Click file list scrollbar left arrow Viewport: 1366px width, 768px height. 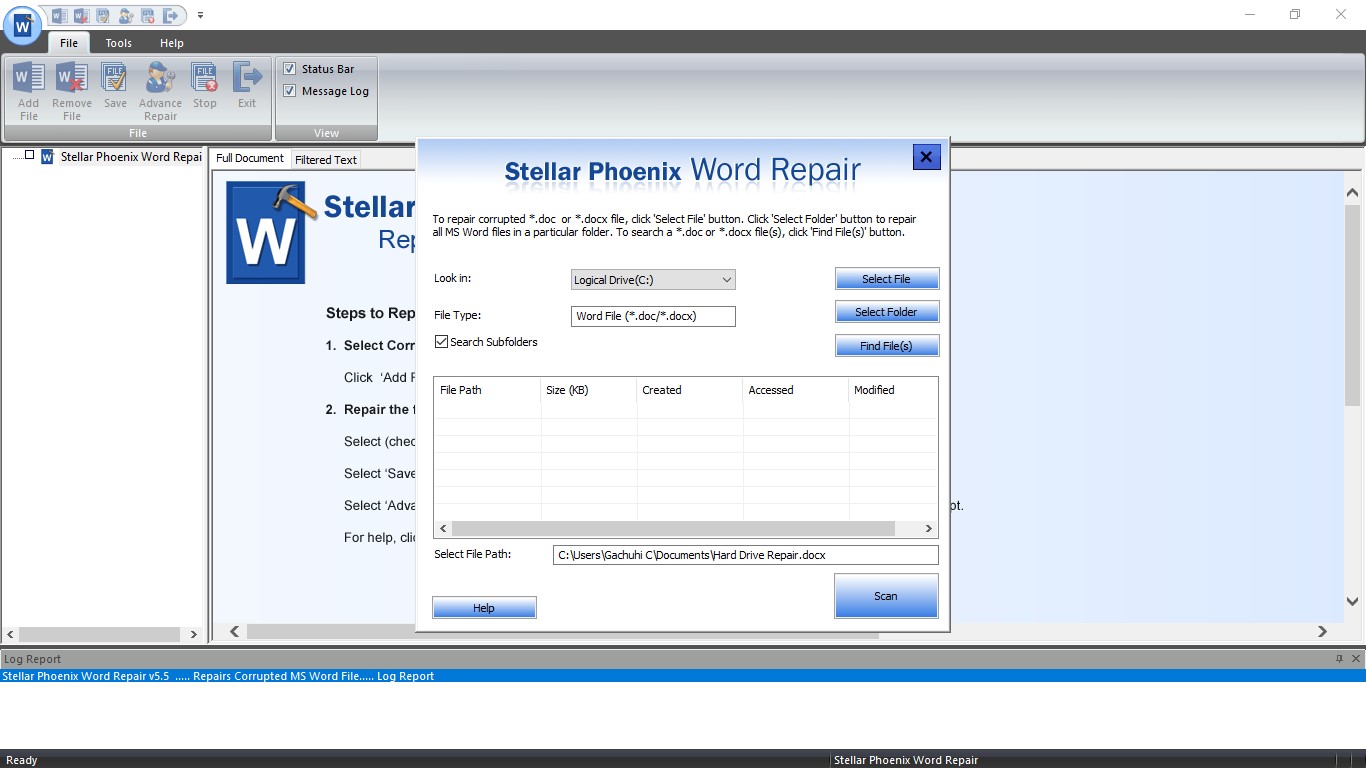(x=443, y=528)
